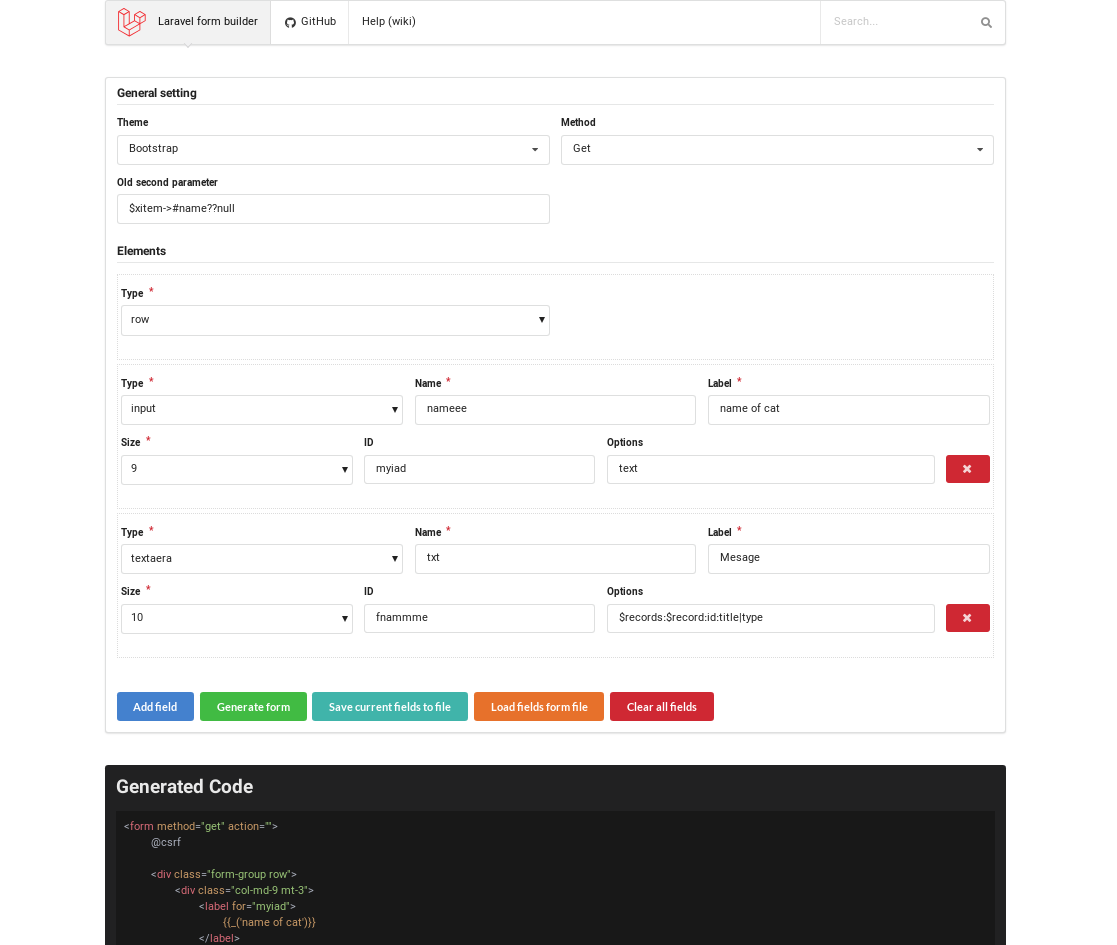Click the Old second parameter field

point(333,208)
